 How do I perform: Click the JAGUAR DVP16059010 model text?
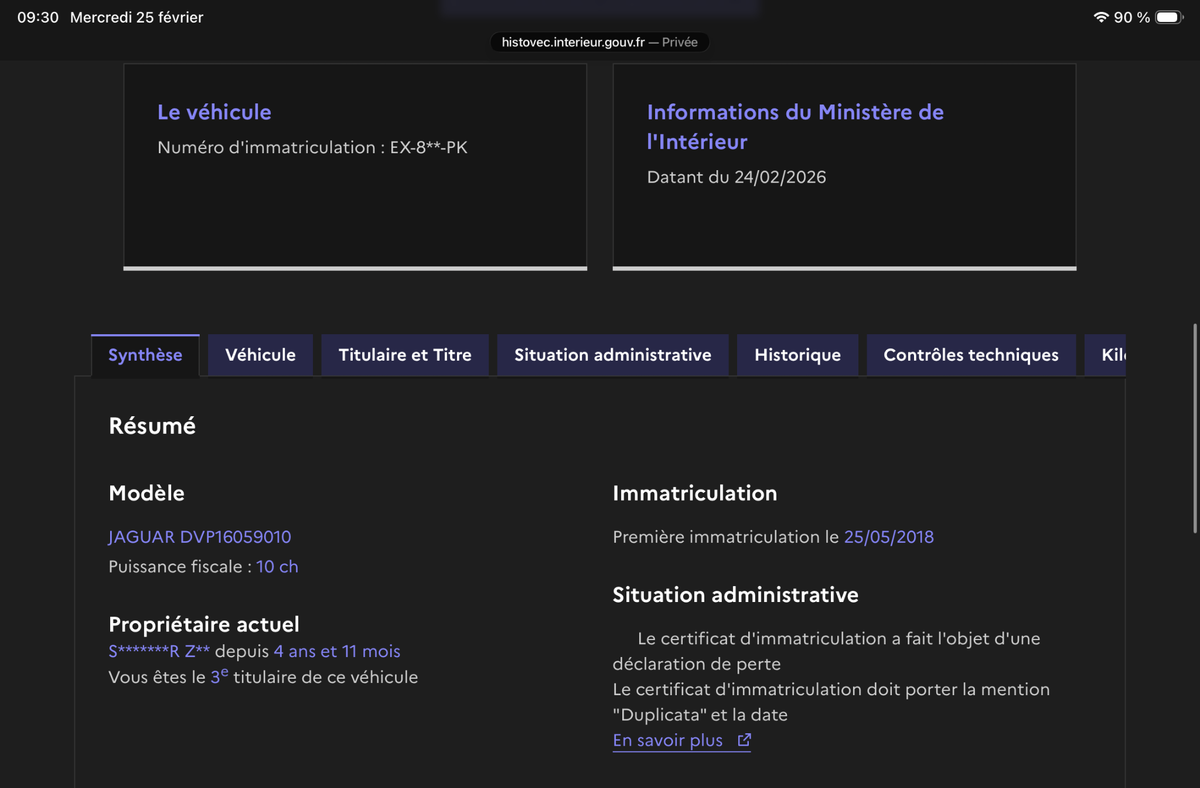[200, 537]
